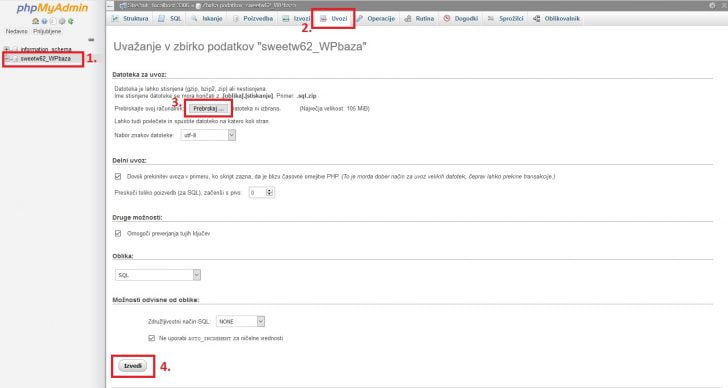Click the Izvedi button
This screenshot has width=728, height=388.
pyautogui.click(x=133, y=366)
